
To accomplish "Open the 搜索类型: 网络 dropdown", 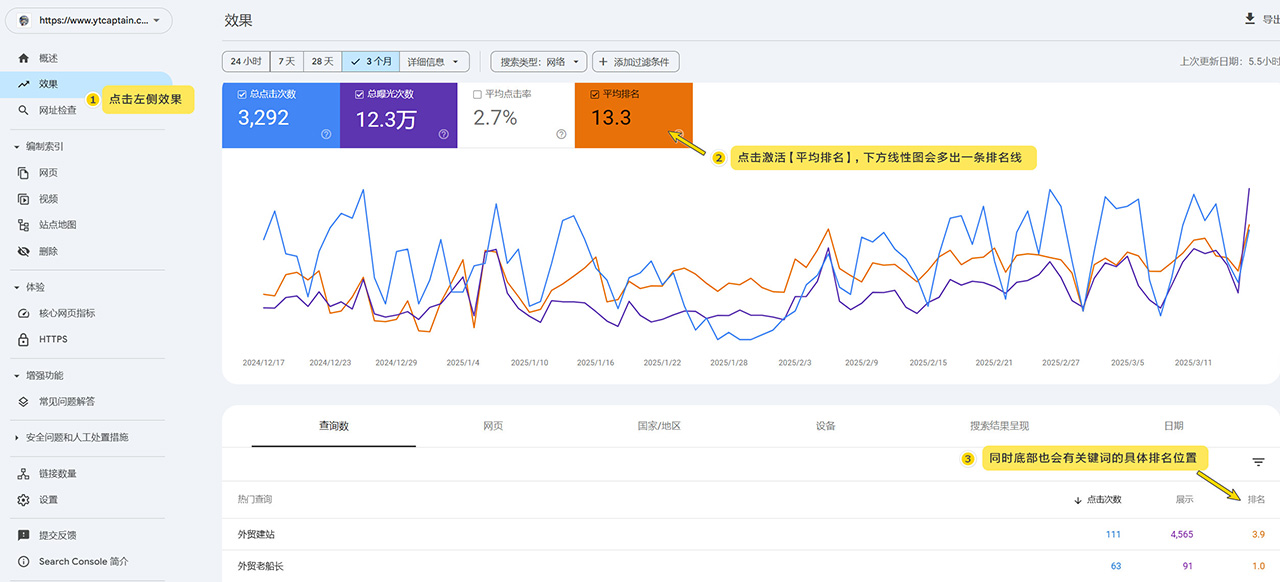I will [x=538, y=62].
